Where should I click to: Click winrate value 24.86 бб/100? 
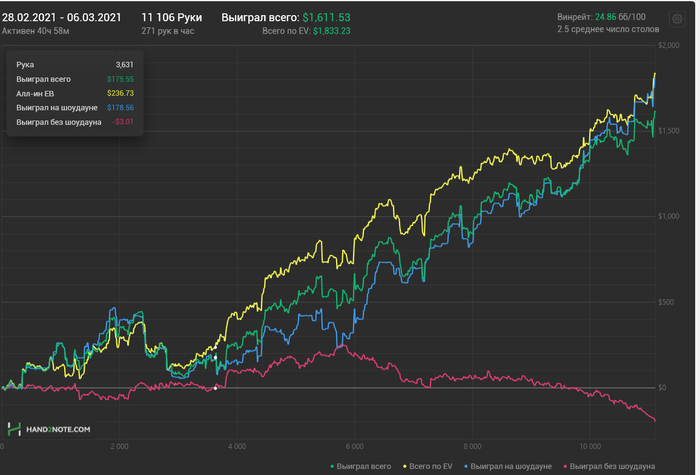coord(620,17)
